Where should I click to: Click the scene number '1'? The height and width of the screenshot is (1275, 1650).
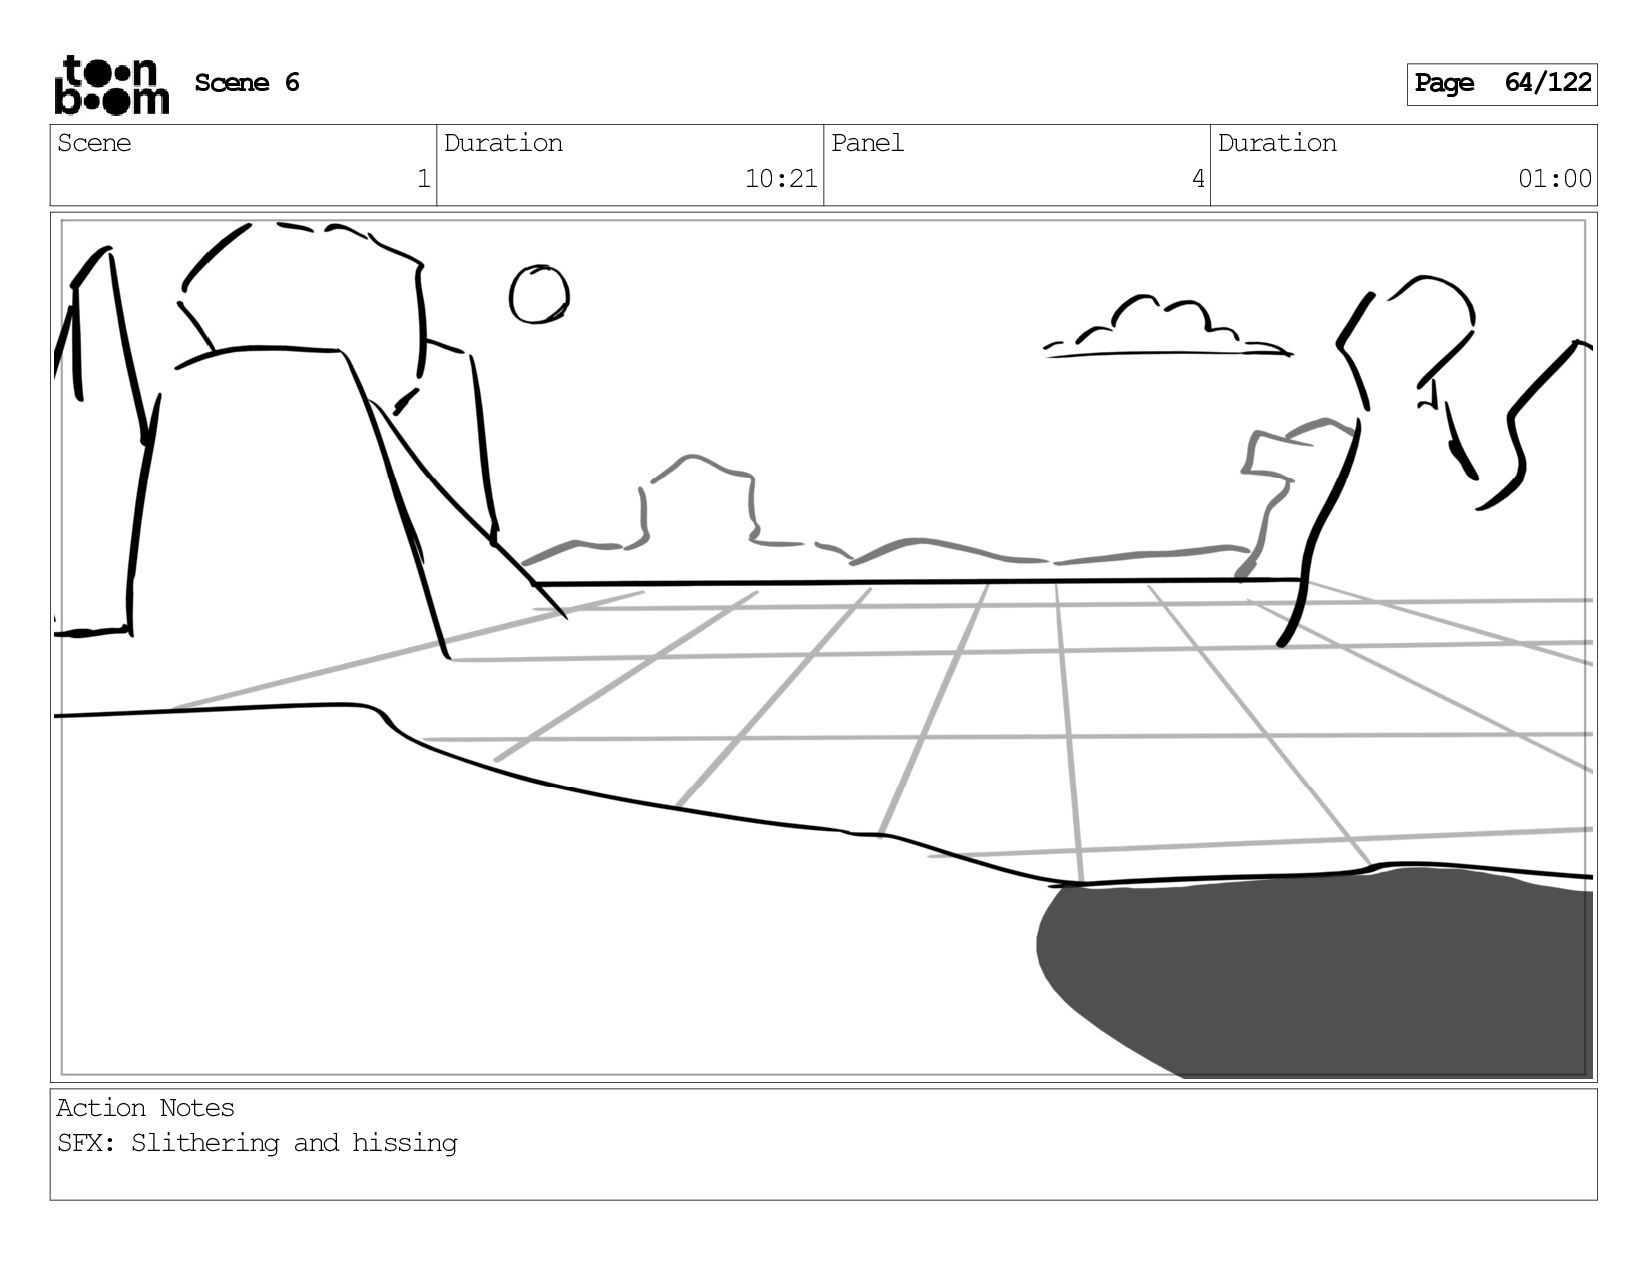coord(423,179)
